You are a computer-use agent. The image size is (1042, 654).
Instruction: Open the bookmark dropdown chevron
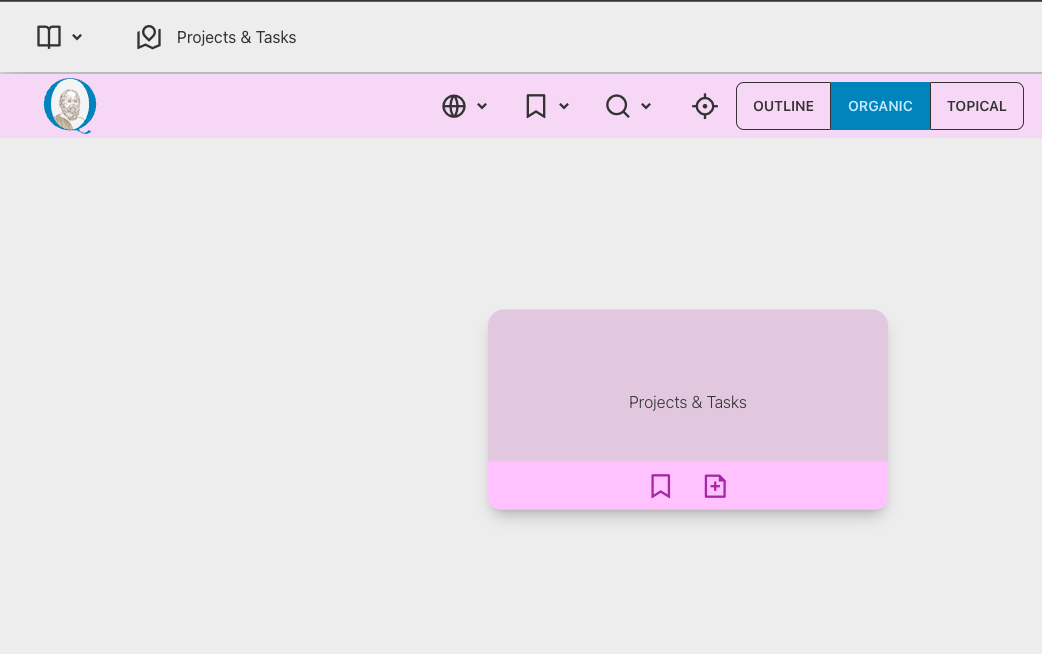(x=564, y=106)
